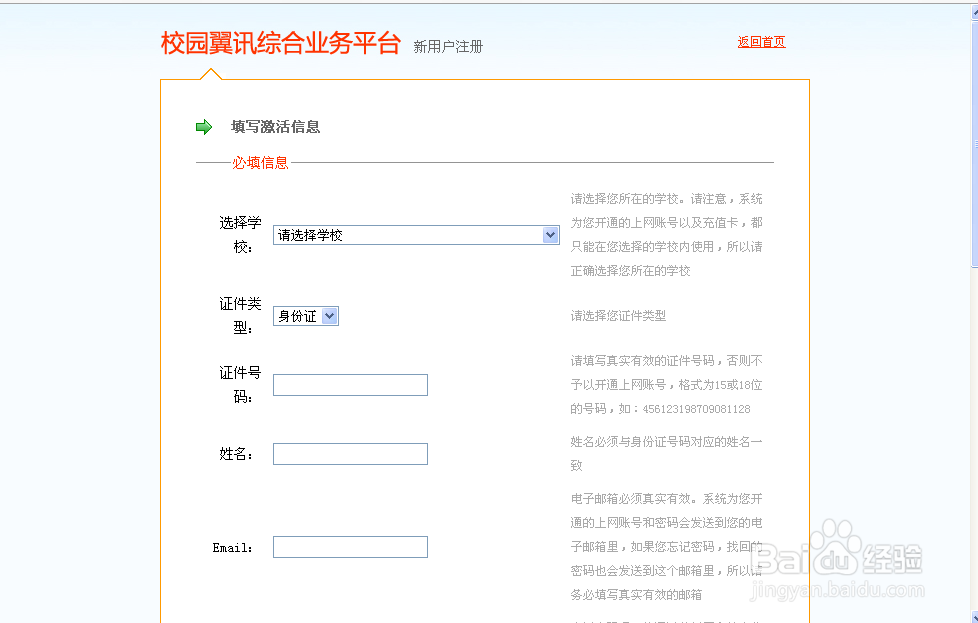Screen dimensions: 978x623
Task: Click the green arrow icon beside 填写激活信息
Action: click(205, 126)
